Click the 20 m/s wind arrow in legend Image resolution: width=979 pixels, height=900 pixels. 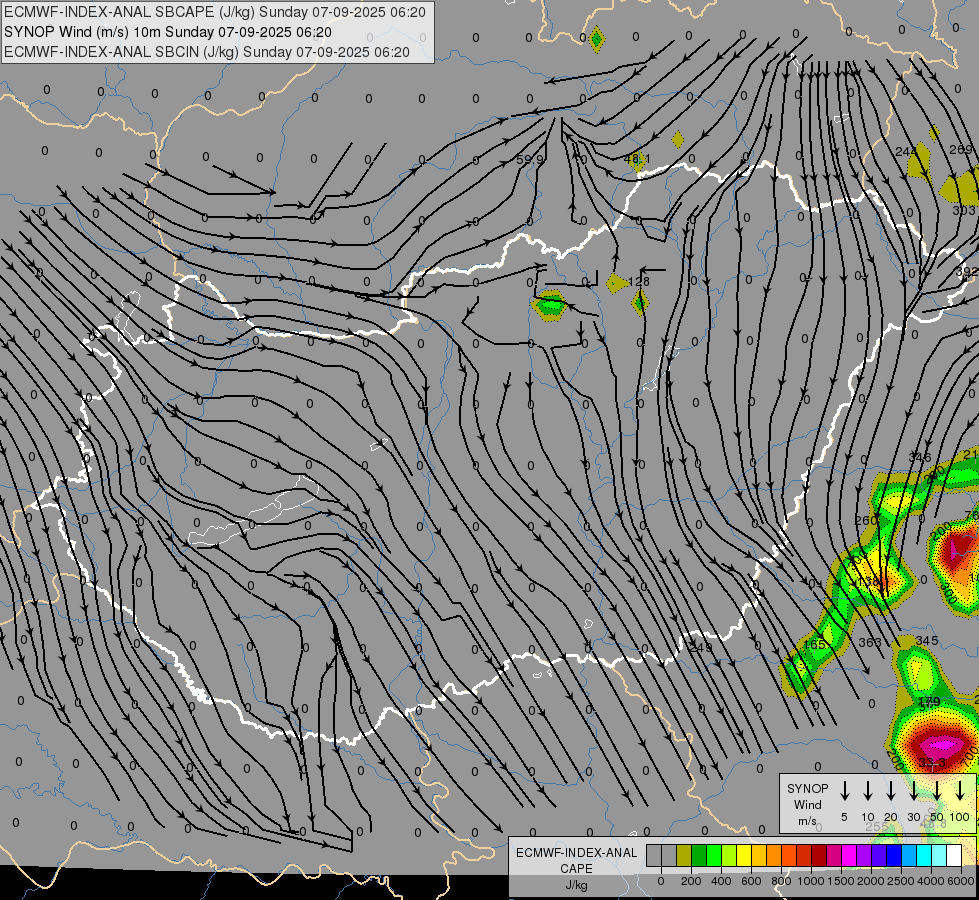click(x=890, y=790)
